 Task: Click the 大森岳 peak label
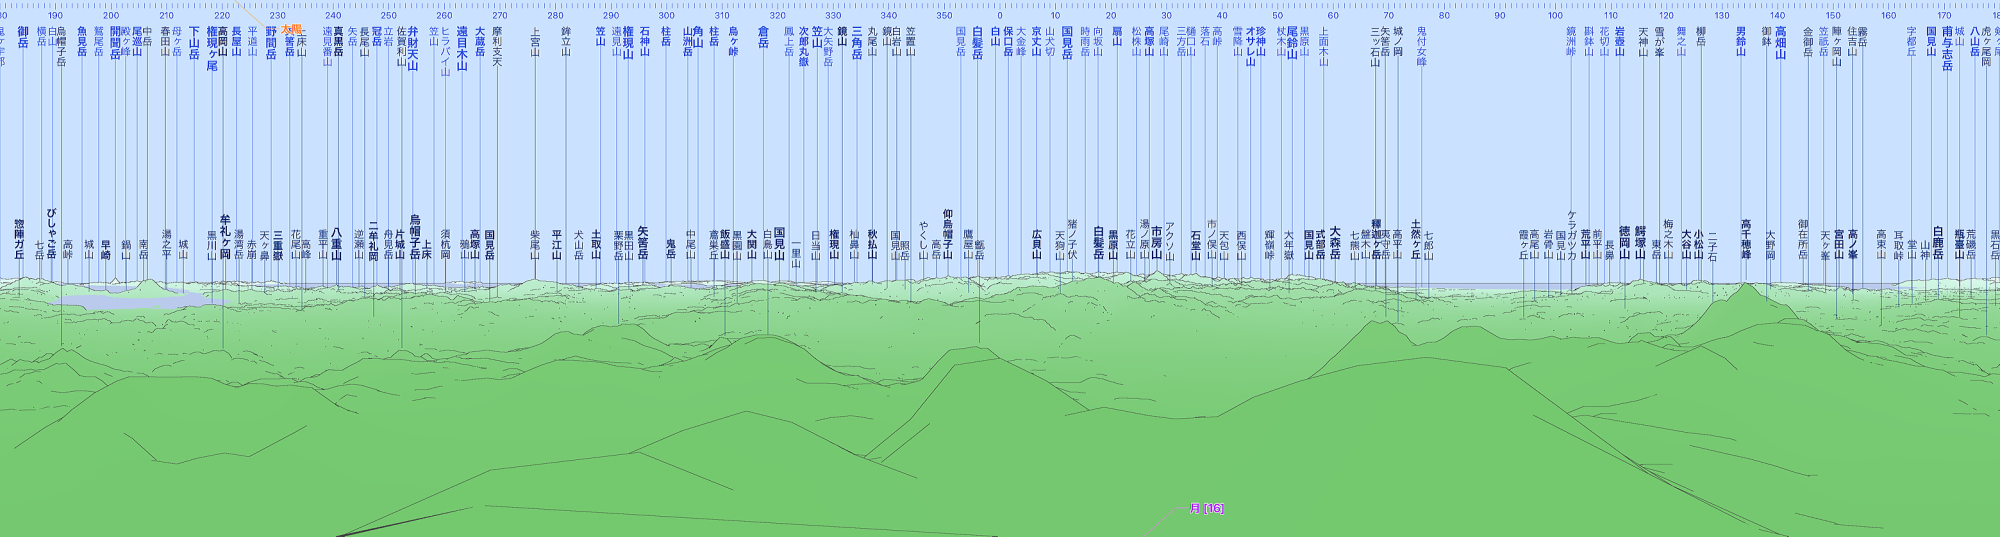(1334, 243)
